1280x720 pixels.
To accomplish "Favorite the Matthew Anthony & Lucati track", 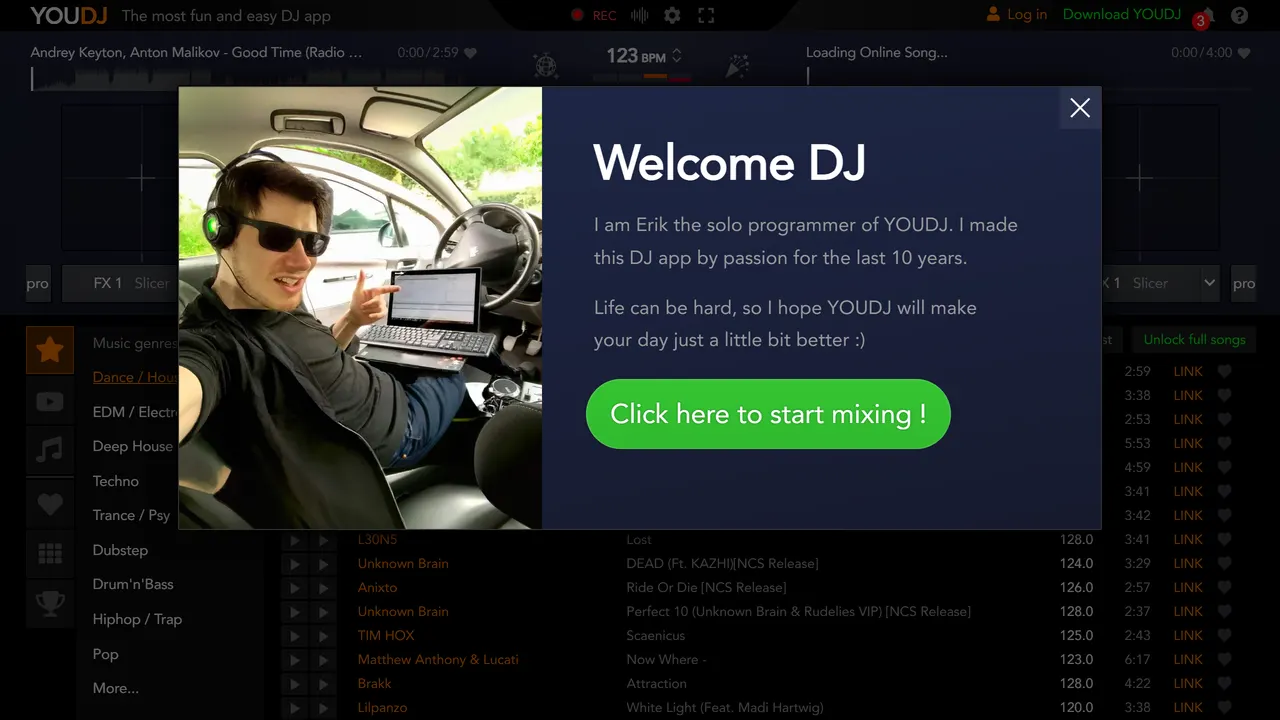I will (1224, 659).
